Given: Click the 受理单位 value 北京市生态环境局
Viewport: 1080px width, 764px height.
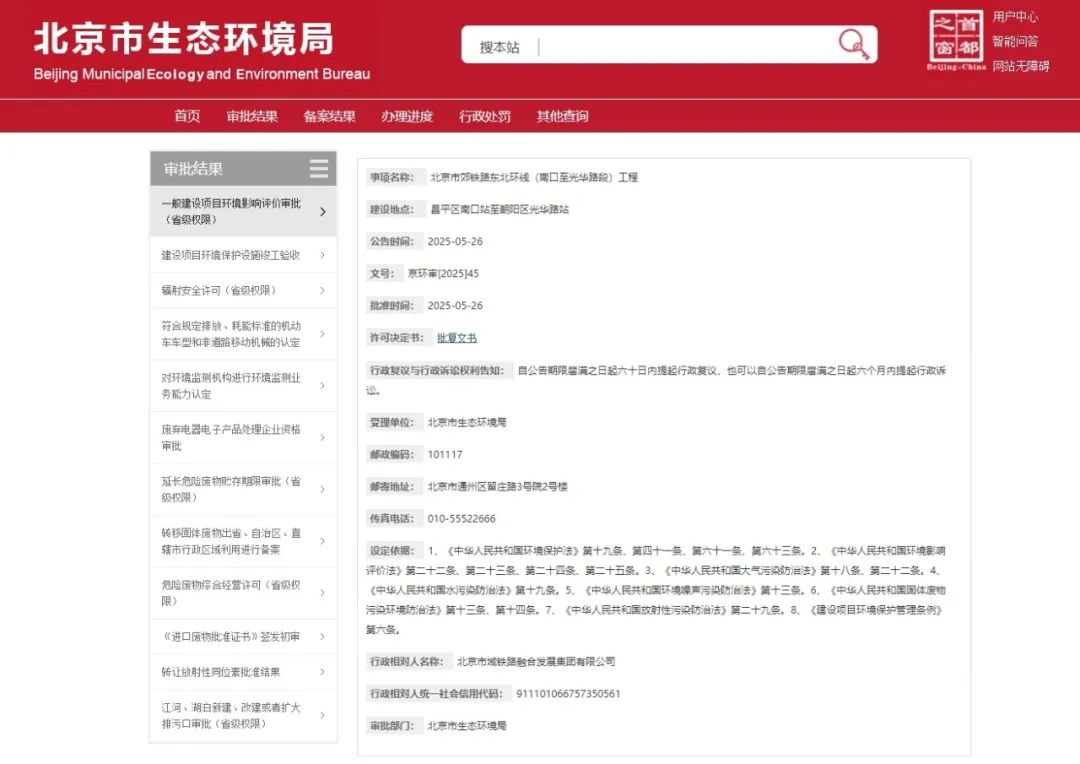Looking at the screenshot, I should pos(467,422).
